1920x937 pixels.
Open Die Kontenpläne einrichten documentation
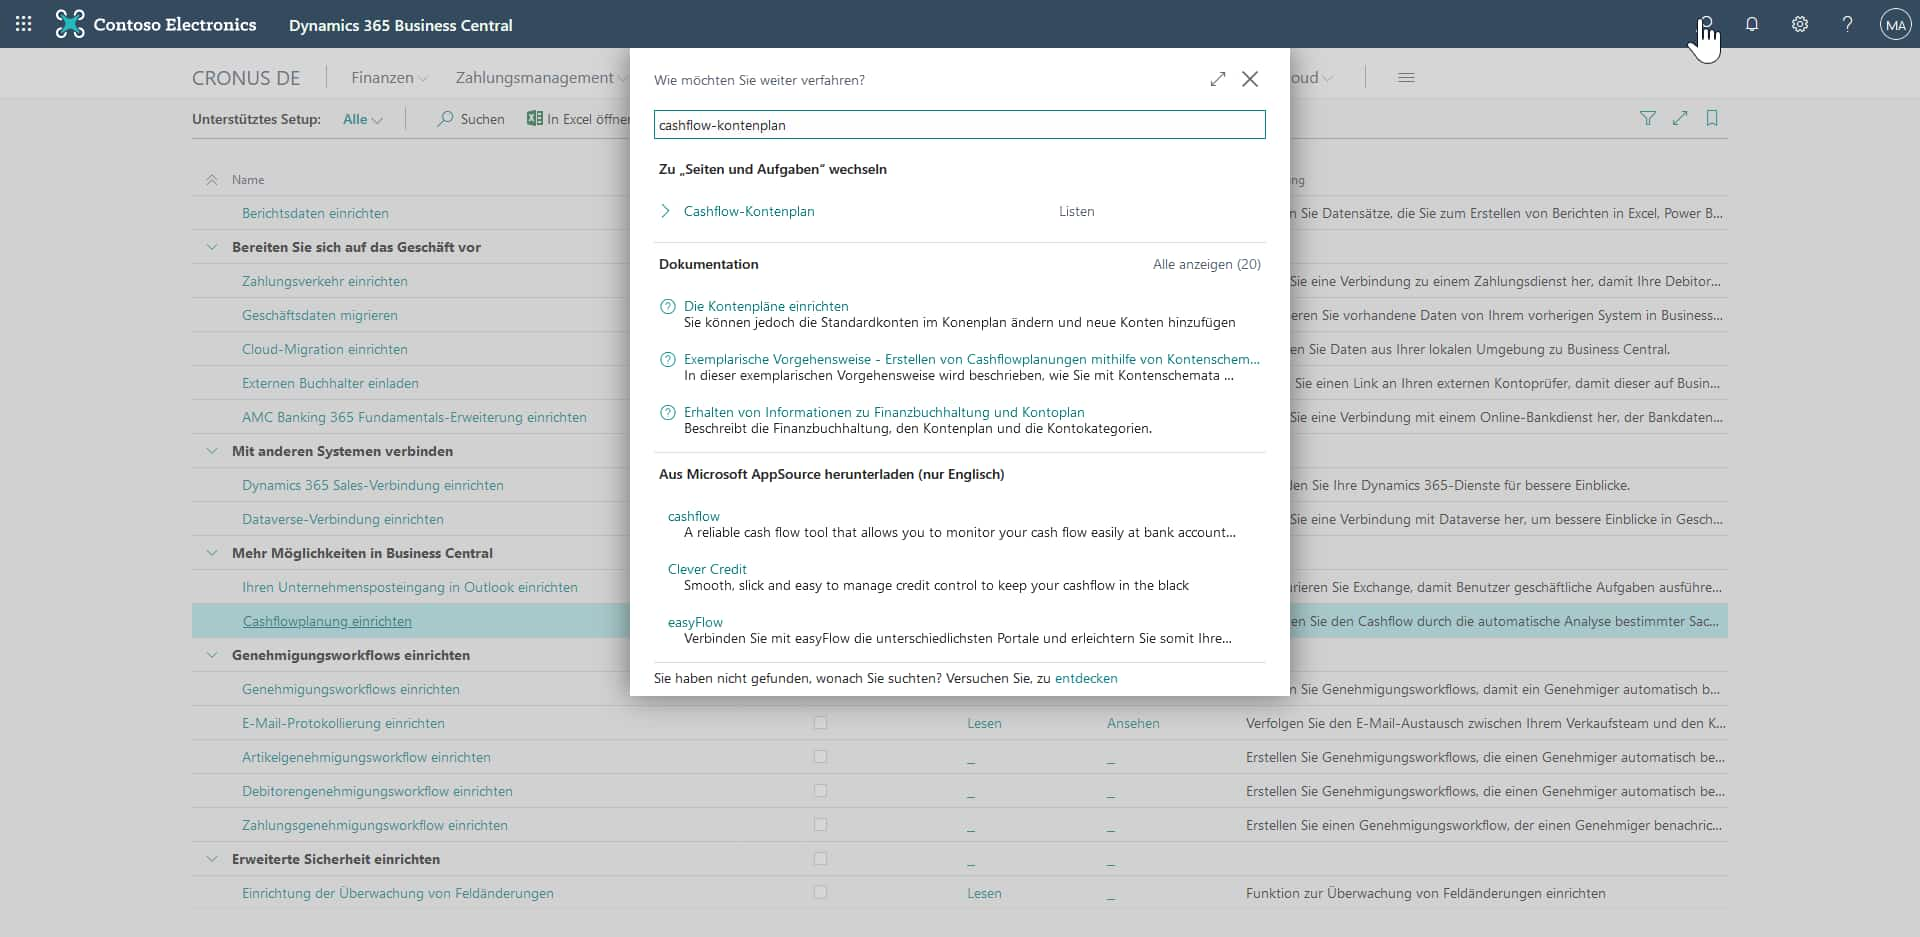pyautogui.click(x=766, y=306)
